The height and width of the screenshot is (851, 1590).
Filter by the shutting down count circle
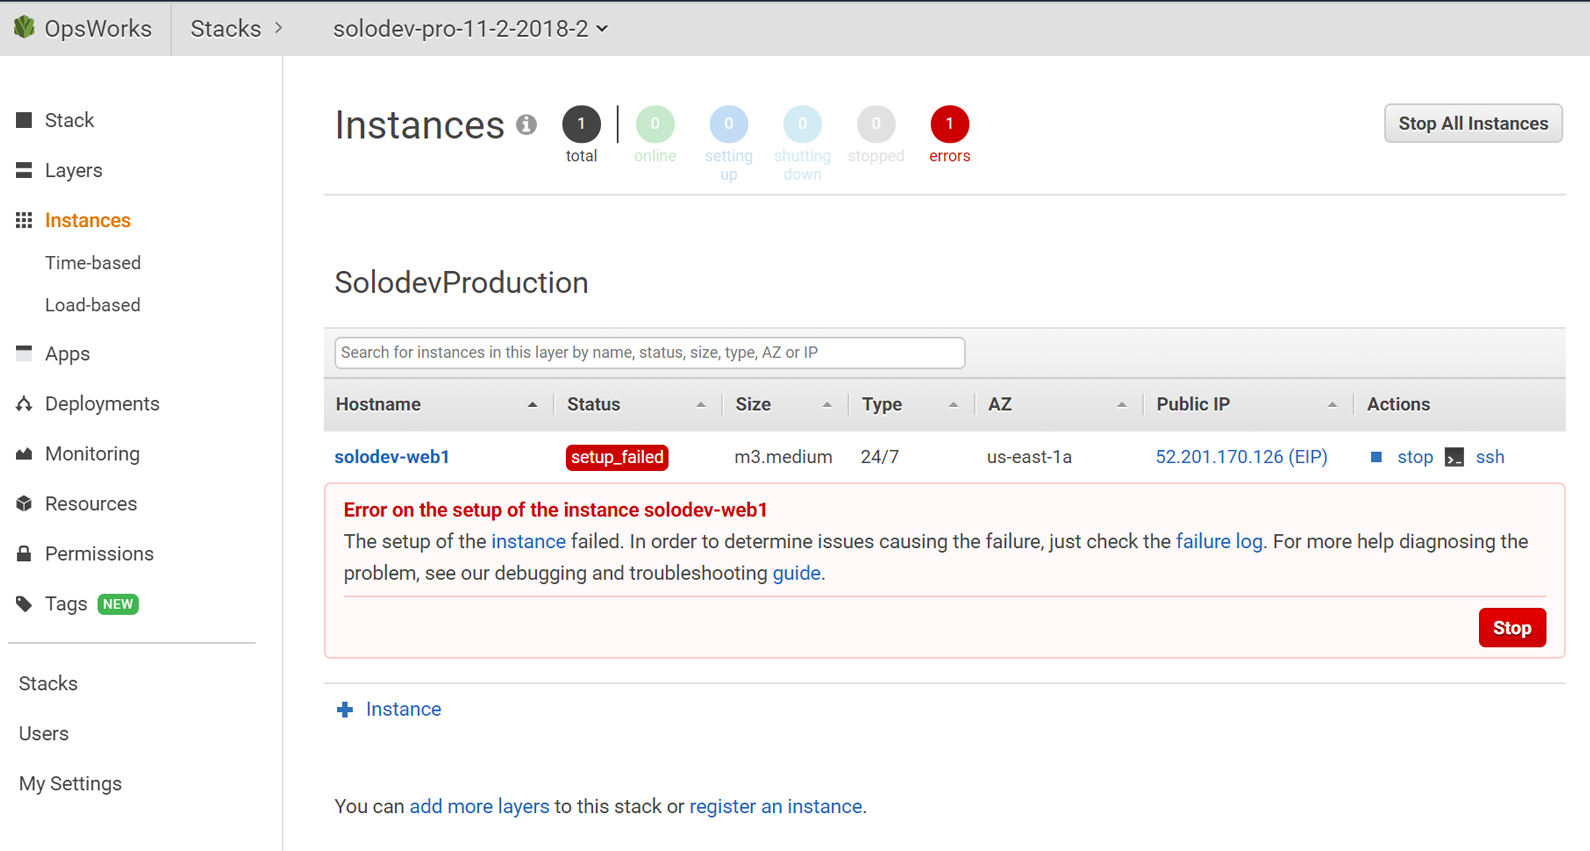(802, 124)
